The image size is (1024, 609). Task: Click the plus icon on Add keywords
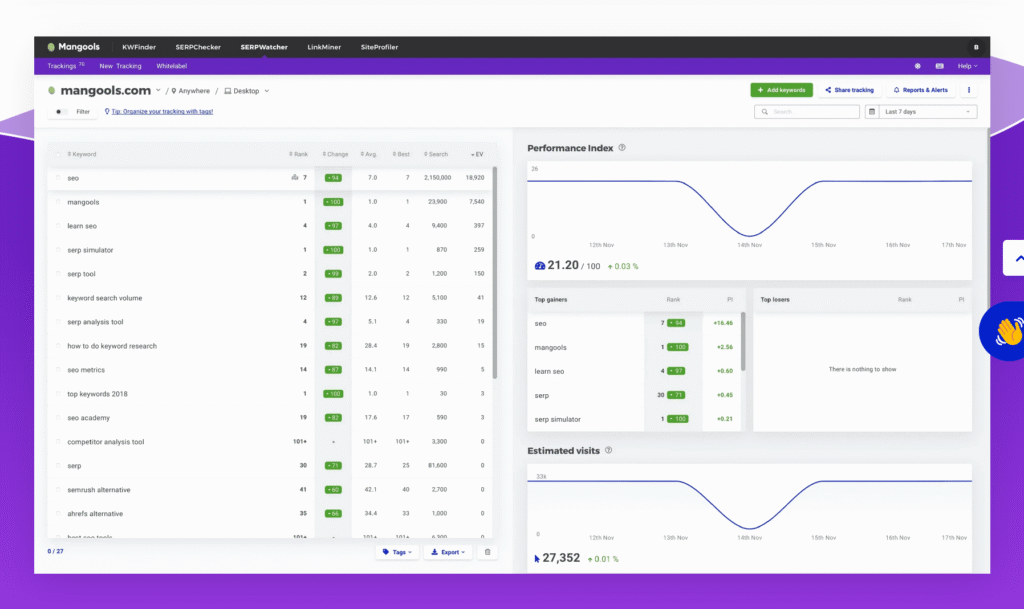point(760,90)
